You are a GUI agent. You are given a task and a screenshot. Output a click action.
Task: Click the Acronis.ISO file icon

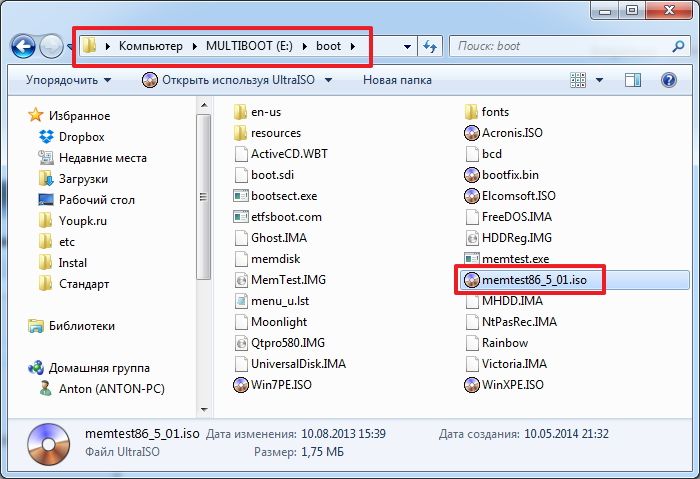click(473, 132)
